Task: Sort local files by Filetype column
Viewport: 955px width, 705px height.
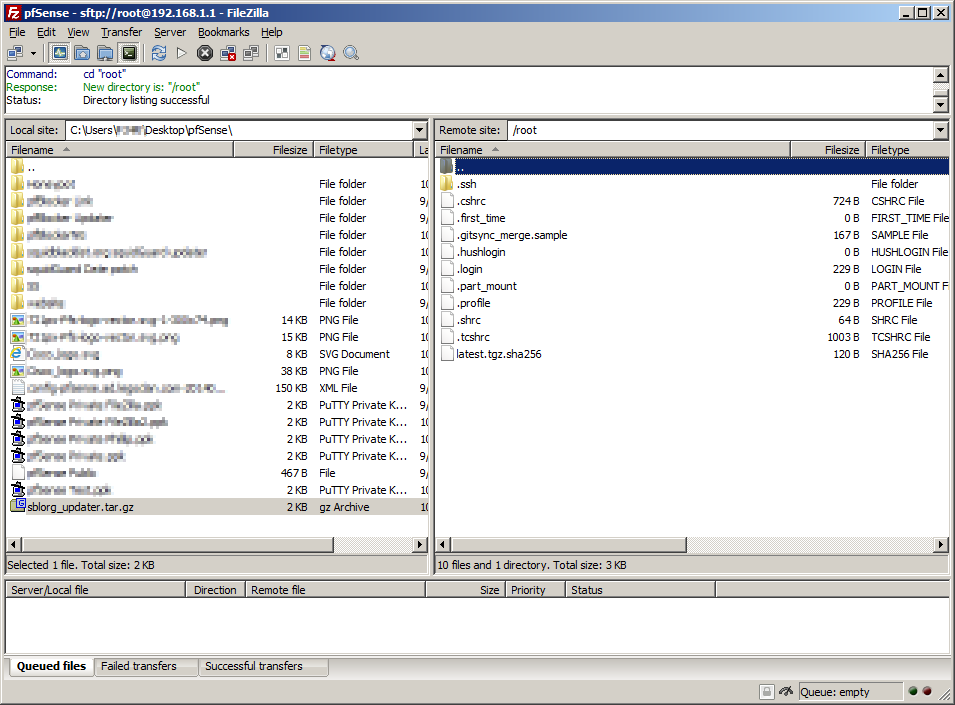Action: click(x=363, y=150)
